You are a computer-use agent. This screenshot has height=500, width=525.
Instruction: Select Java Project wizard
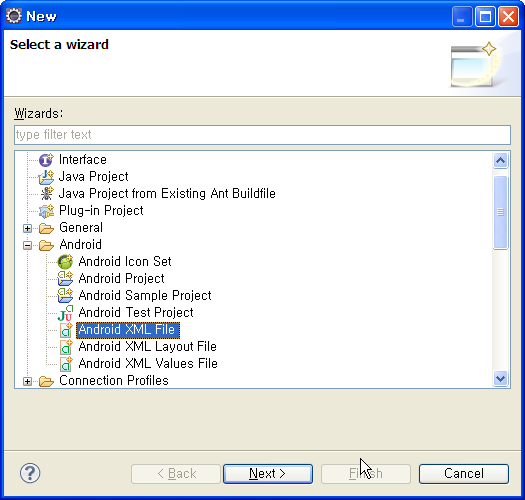click(93, 177)
